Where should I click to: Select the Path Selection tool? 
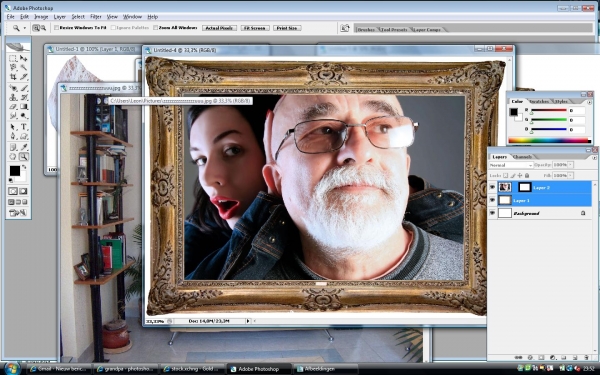(13, 127)
